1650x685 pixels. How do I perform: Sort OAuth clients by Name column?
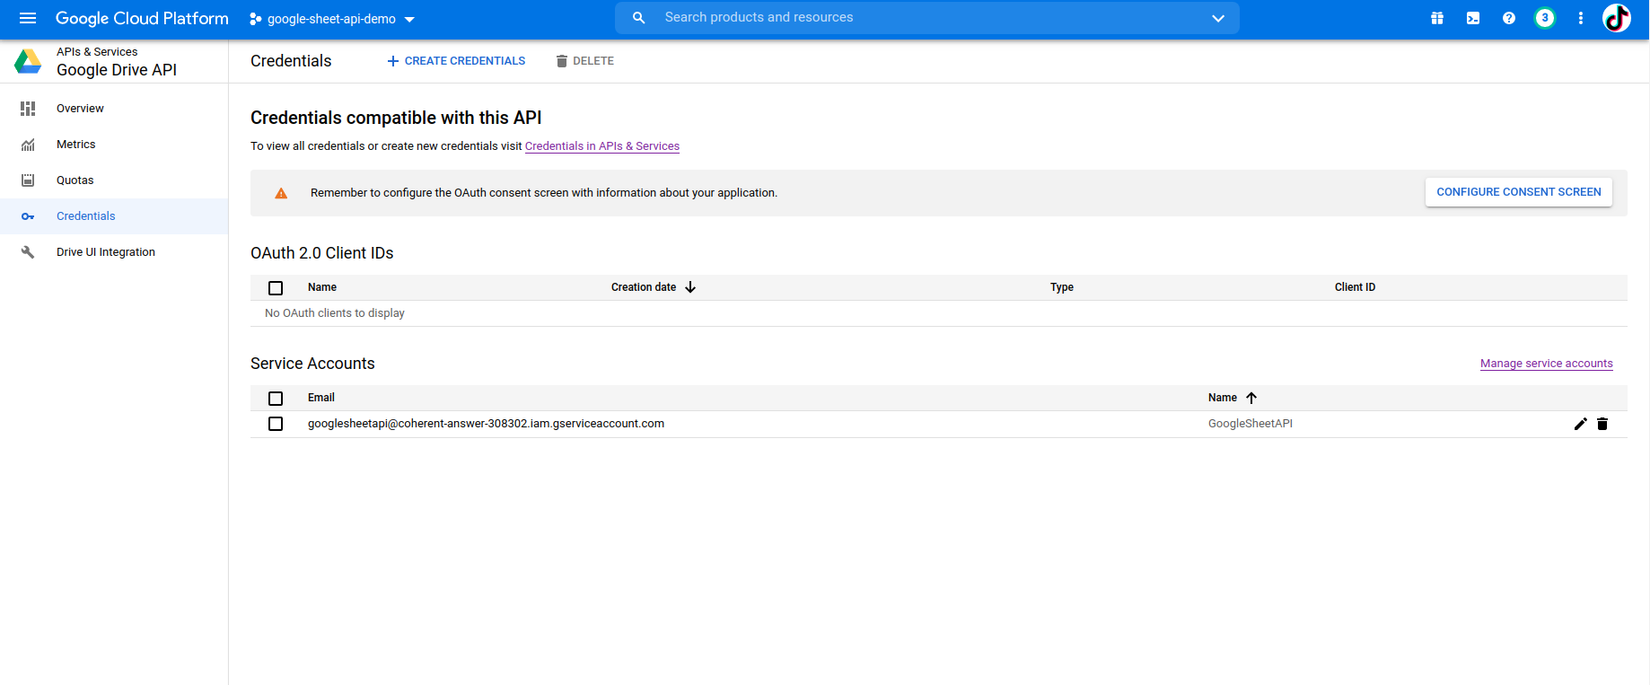pos(322,287)
